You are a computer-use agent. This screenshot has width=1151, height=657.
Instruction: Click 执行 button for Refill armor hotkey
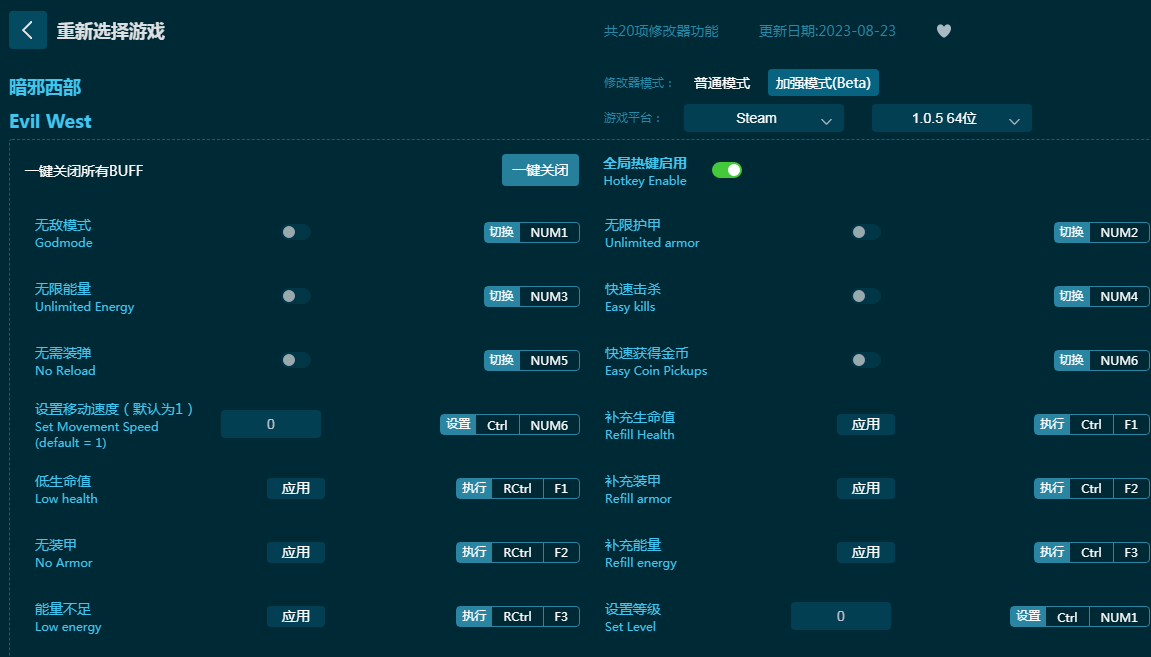[1052, 489]
